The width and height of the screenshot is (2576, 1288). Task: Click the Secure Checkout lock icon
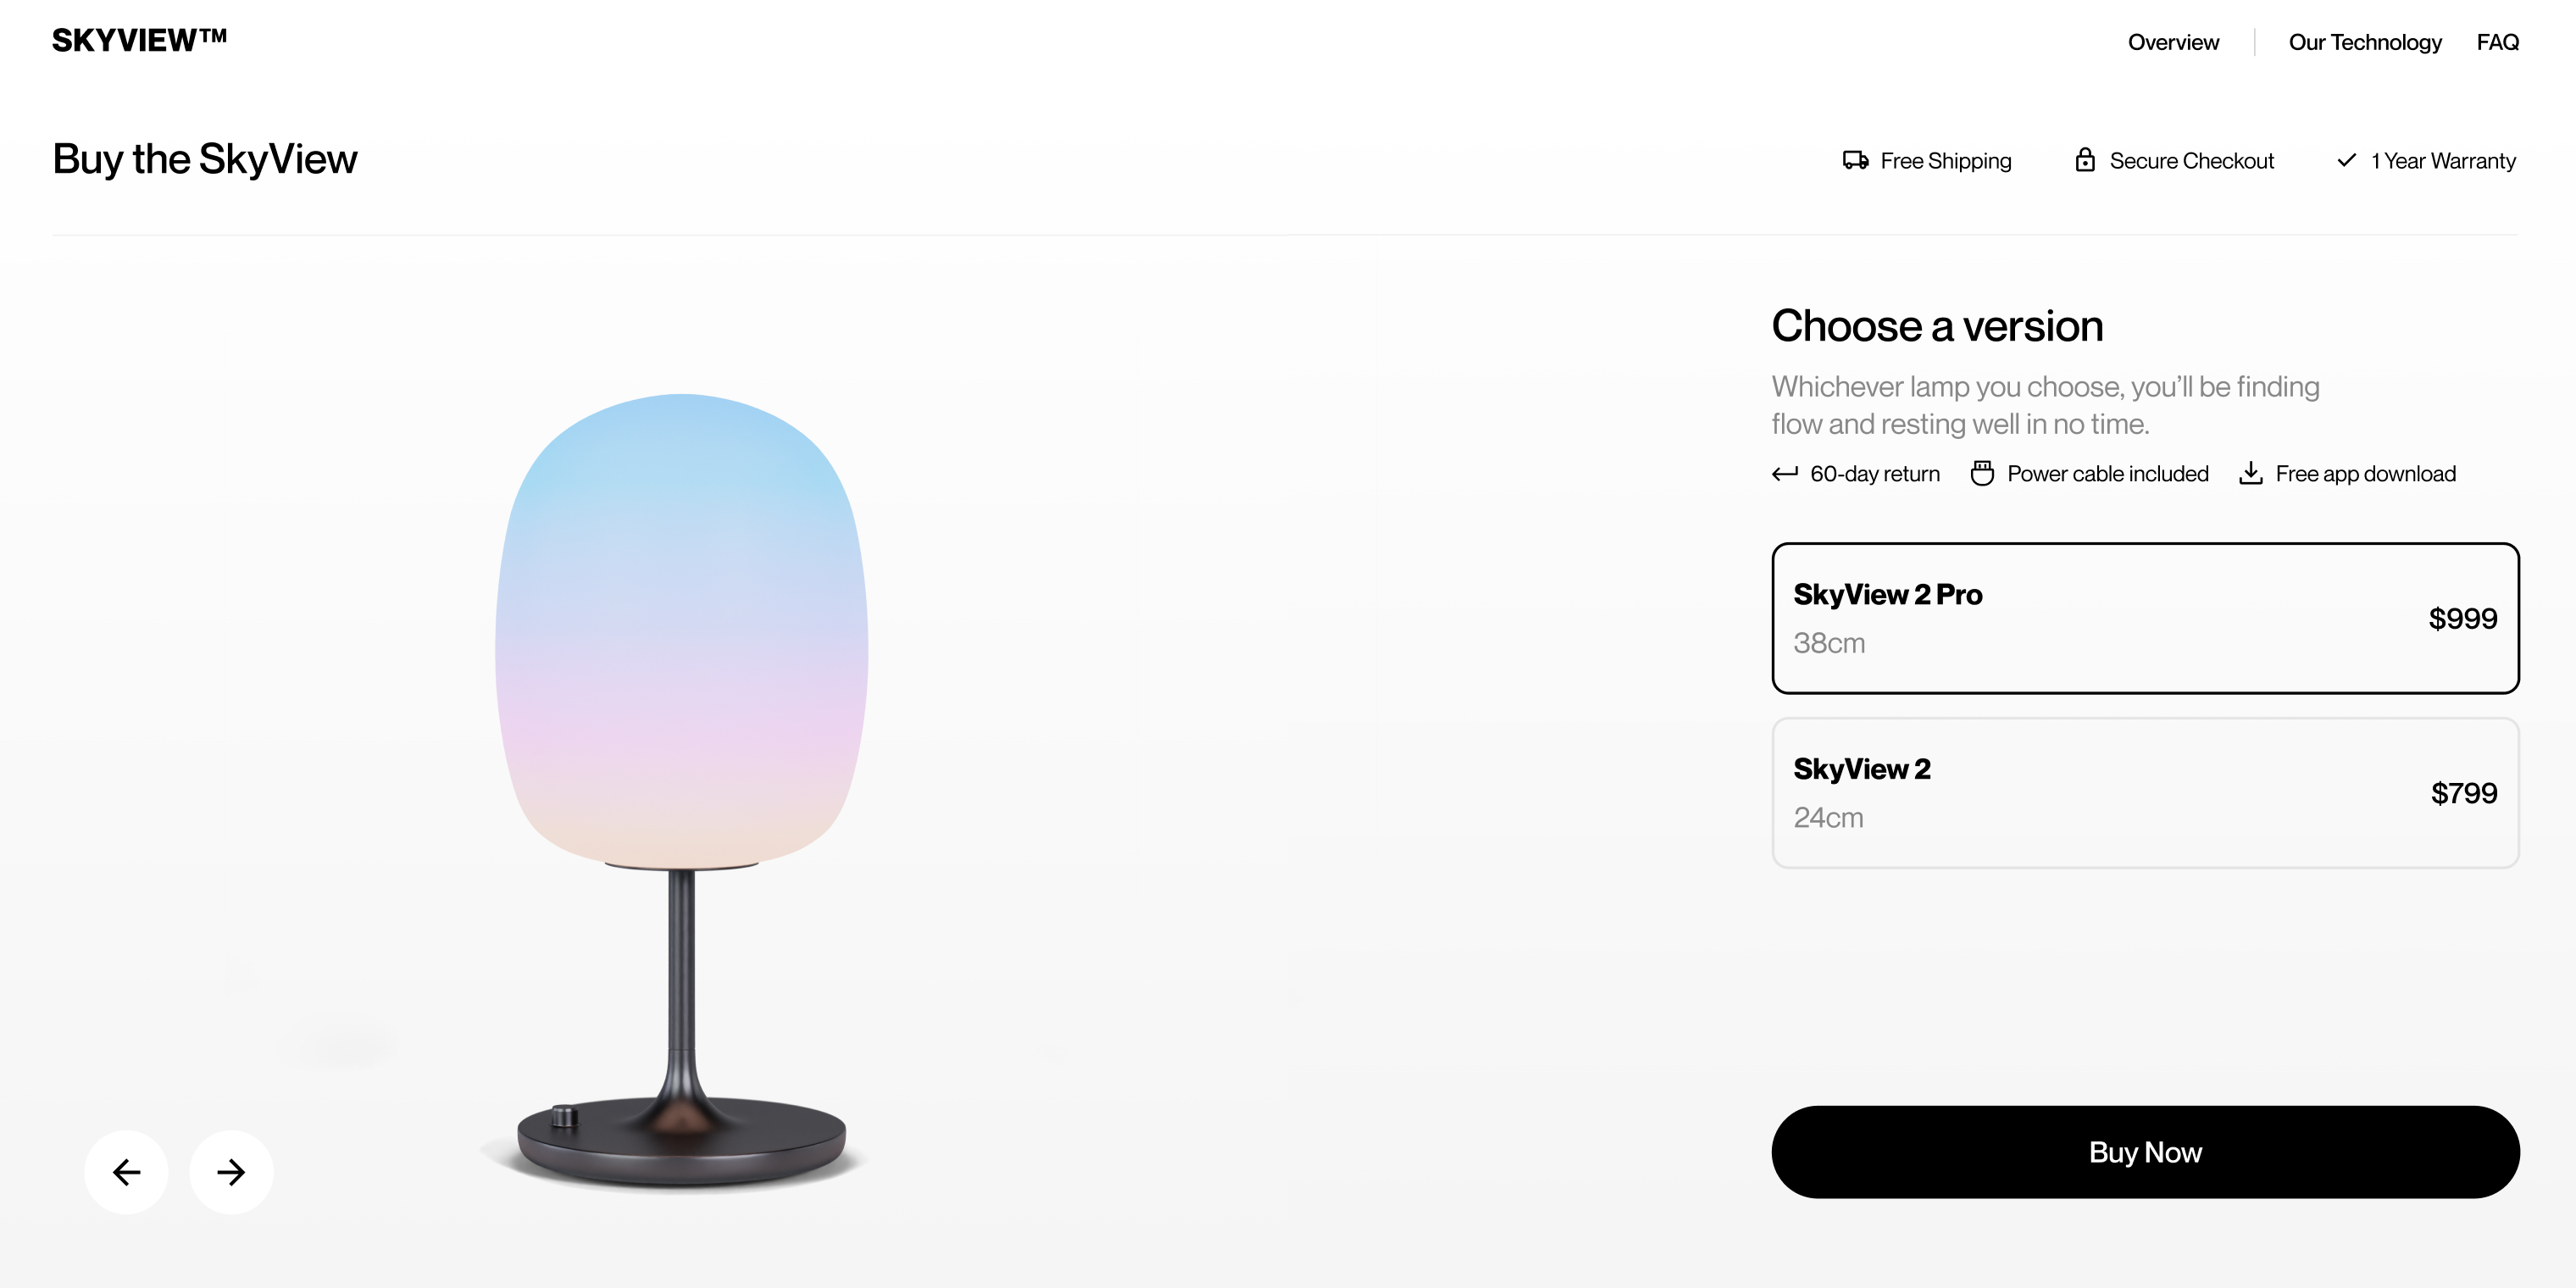2085,160
